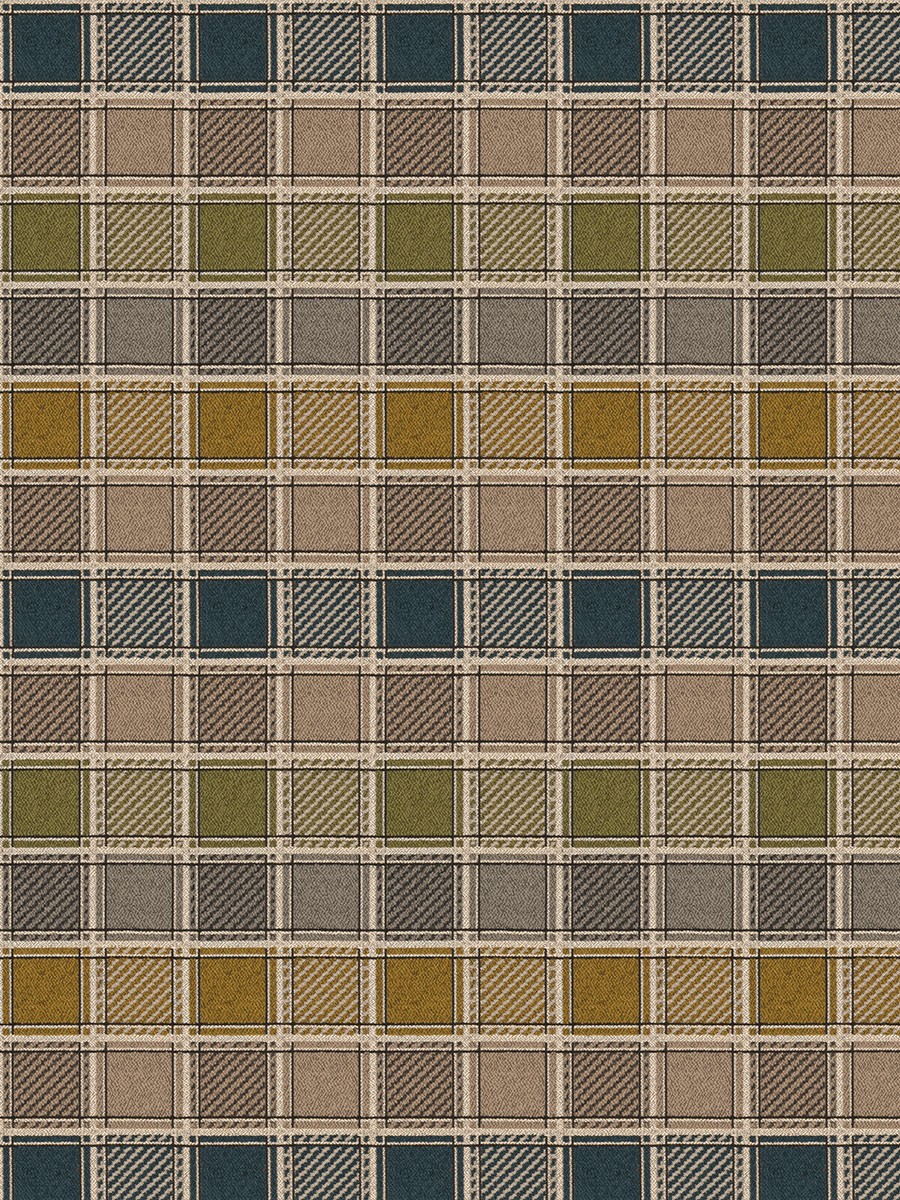
Task: Select the third solid teal square, middle teal row
Action: click(420, 612)
